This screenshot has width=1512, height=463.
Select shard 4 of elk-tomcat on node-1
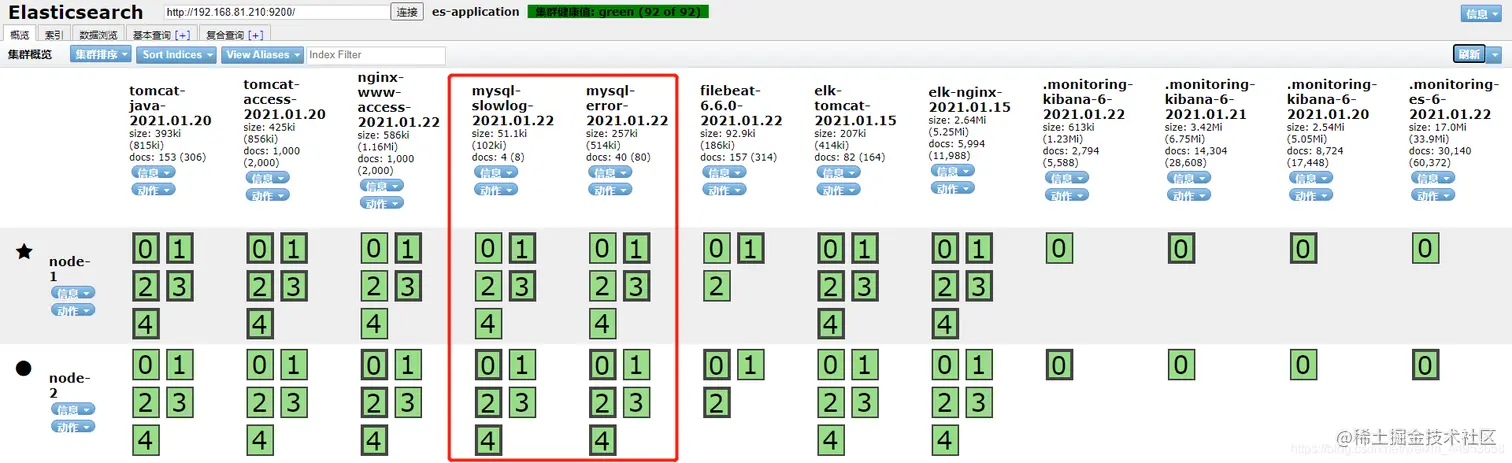830,325
